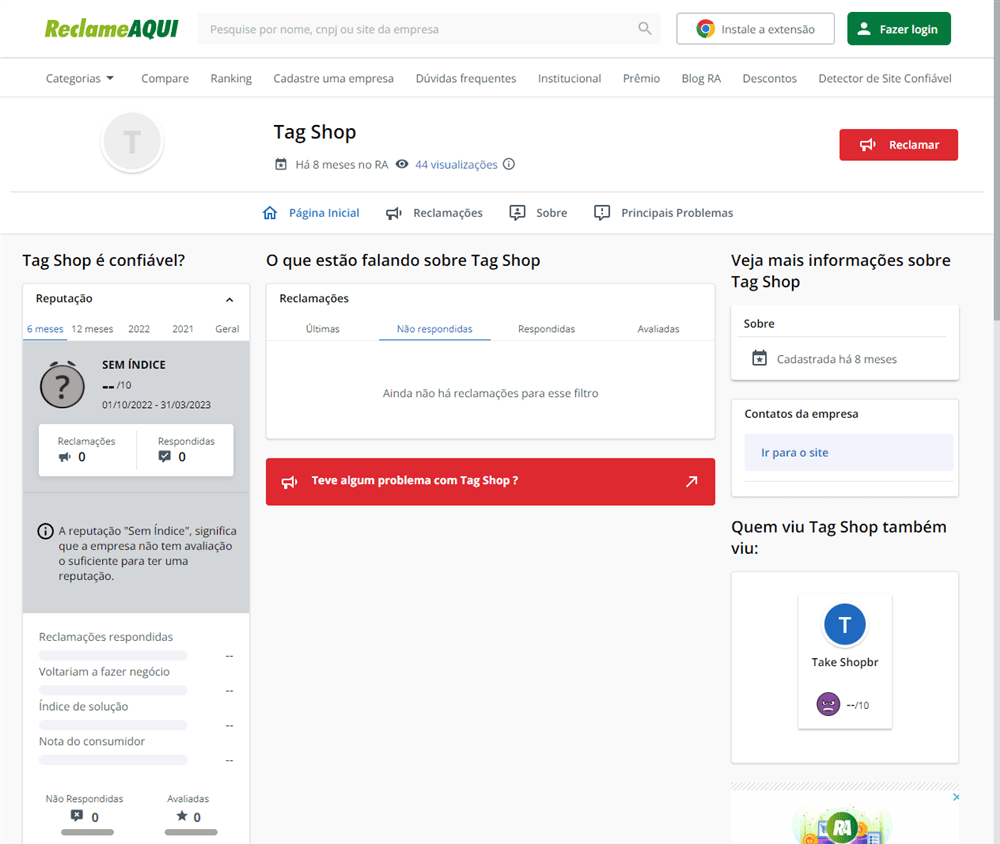Select the Geral reputation tab
This screenshot has height=844, width=1000.
[227, 329]
